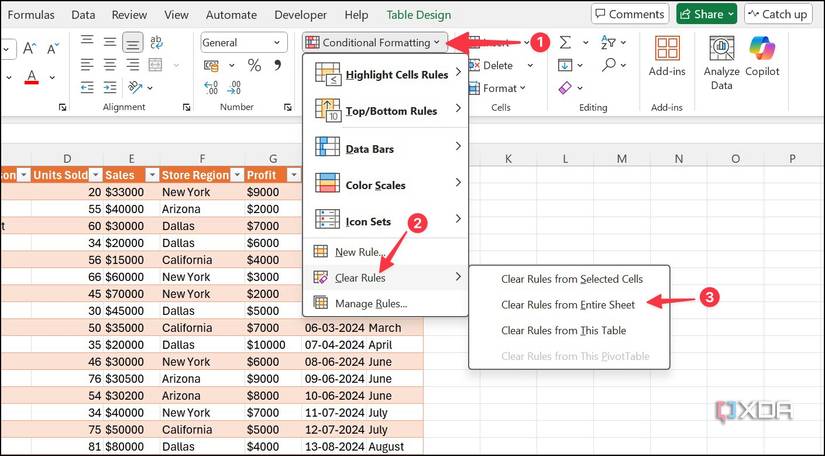Viewport: 825px width, 456px height.
Task: Switch to the Data ribbon tab
Action: [83, 15]
